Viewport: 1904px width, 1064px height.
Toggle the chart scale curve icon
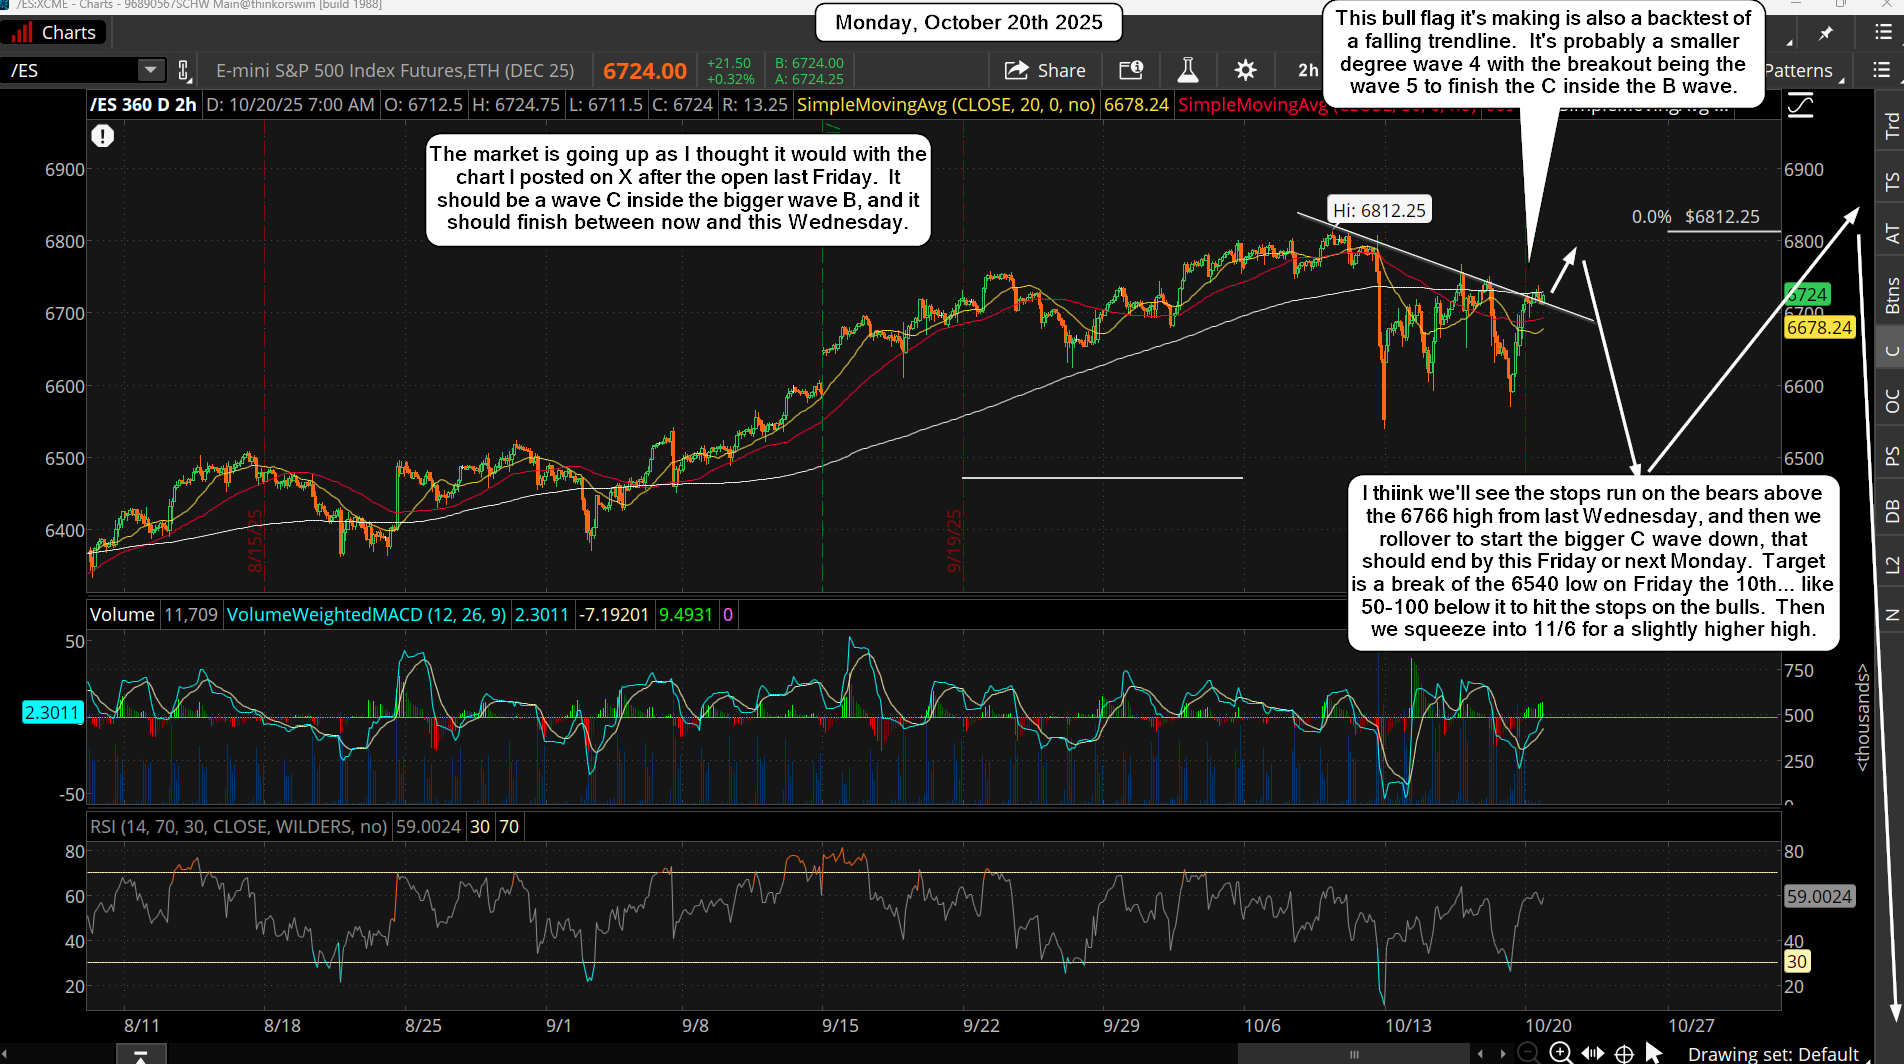click(x=1800, y=106)
